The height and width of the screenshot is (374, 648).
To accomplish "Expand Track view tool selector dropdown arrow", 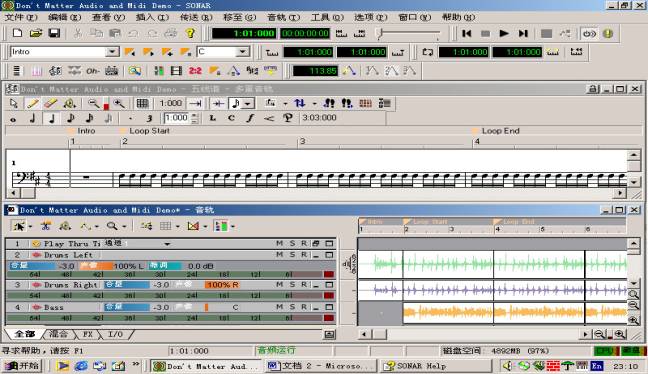I will pyautogui.click(x=30, y=226).
